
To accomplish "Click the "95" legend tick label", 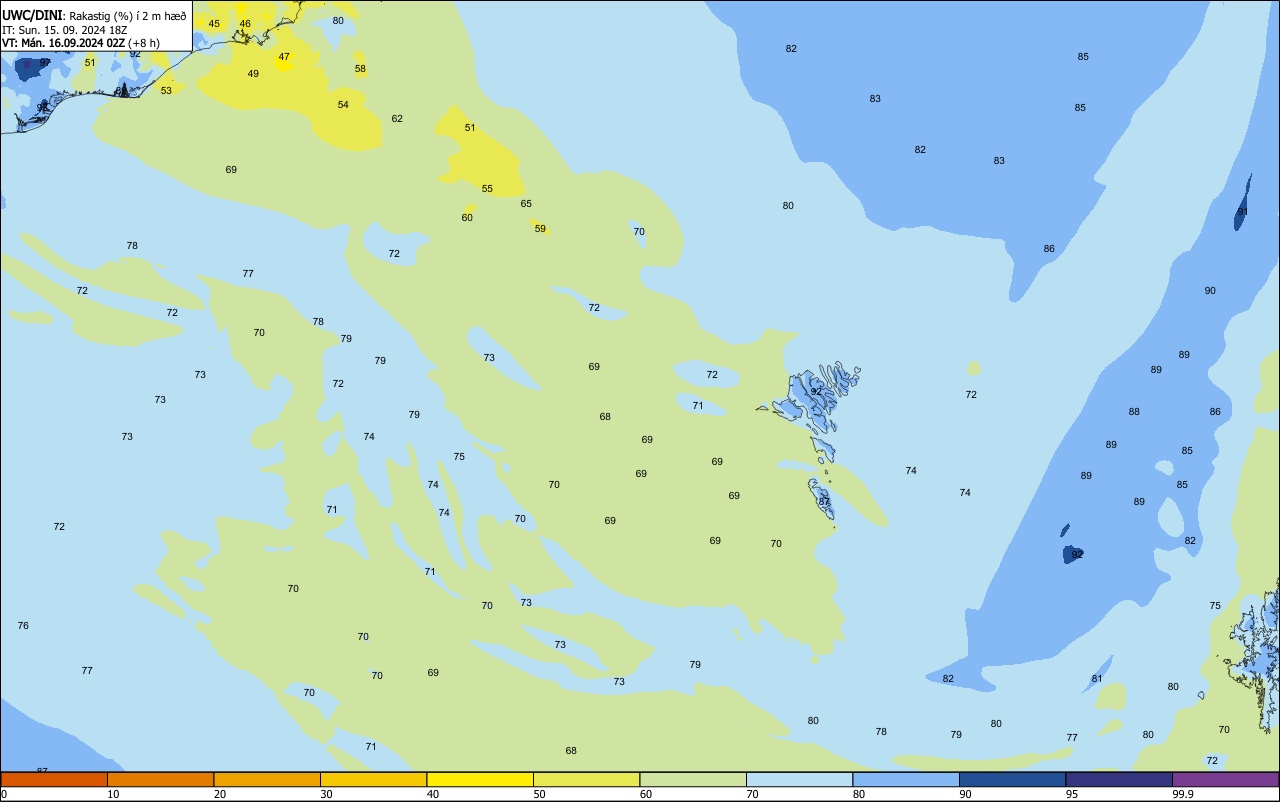I will [x=1072, y=794].
